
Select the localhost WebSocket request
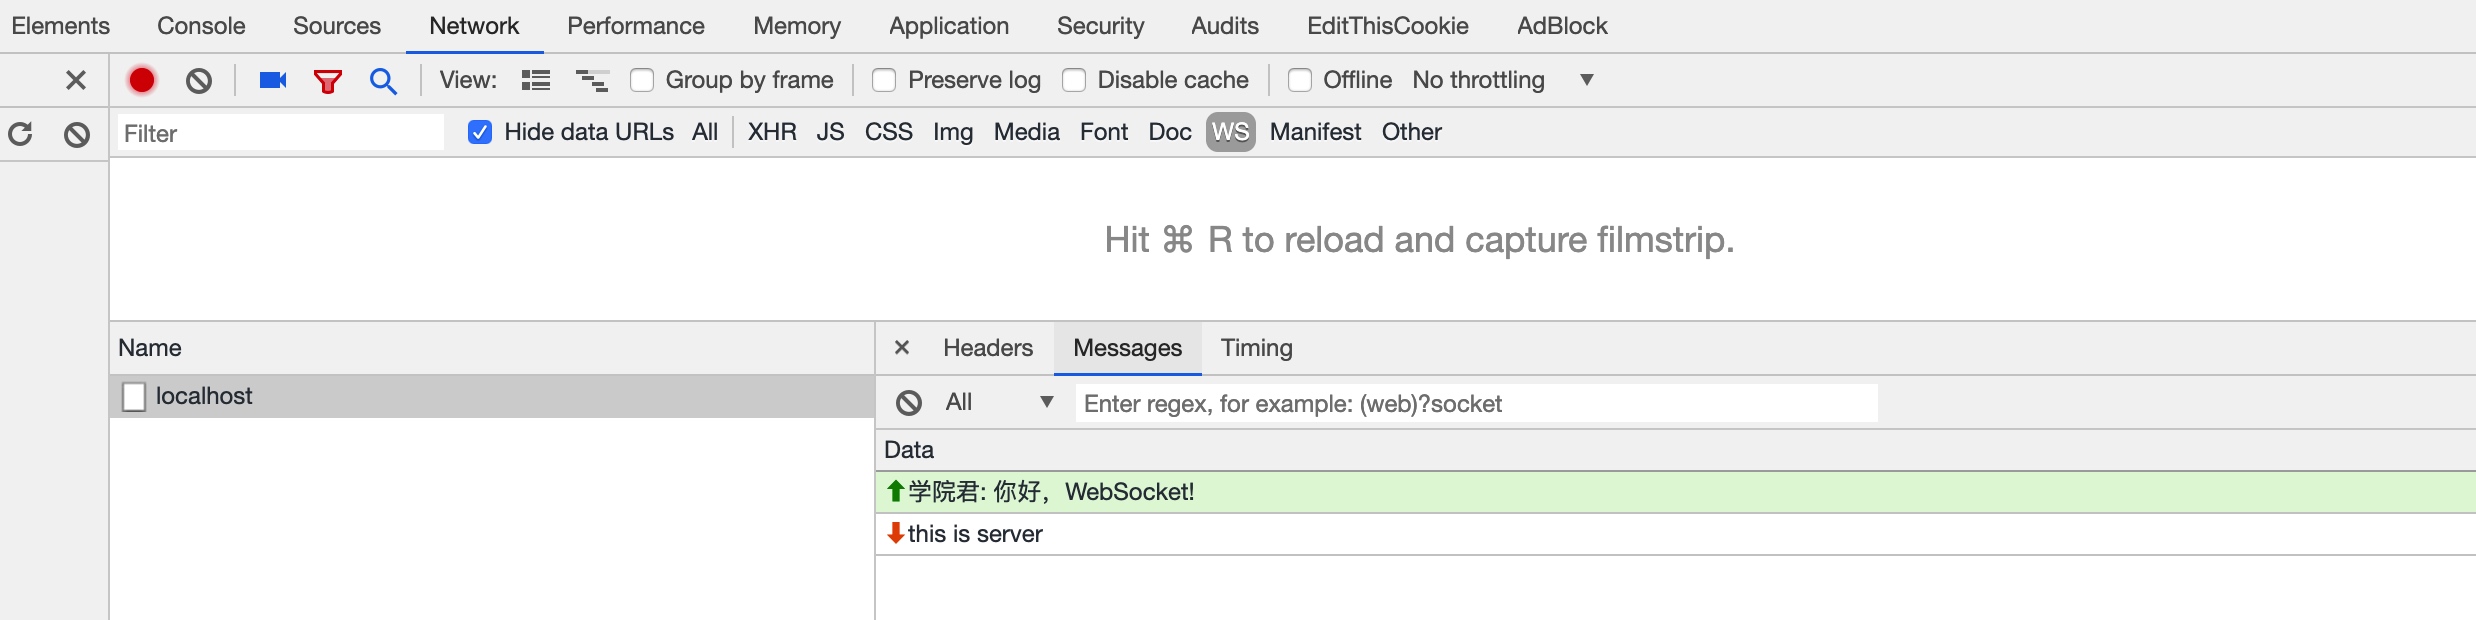pos(492,396)
